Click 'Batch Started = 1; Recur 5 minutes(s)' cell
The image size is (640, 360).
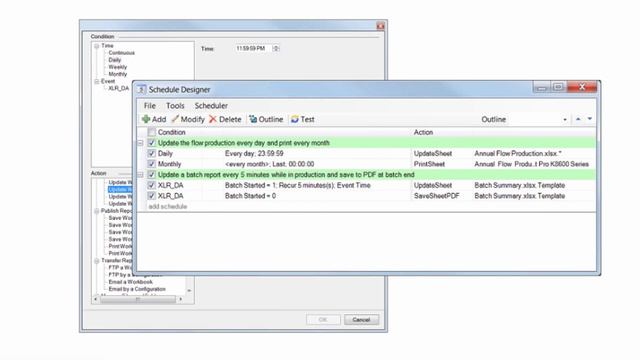pyautogui.click(x=298, y=185)
